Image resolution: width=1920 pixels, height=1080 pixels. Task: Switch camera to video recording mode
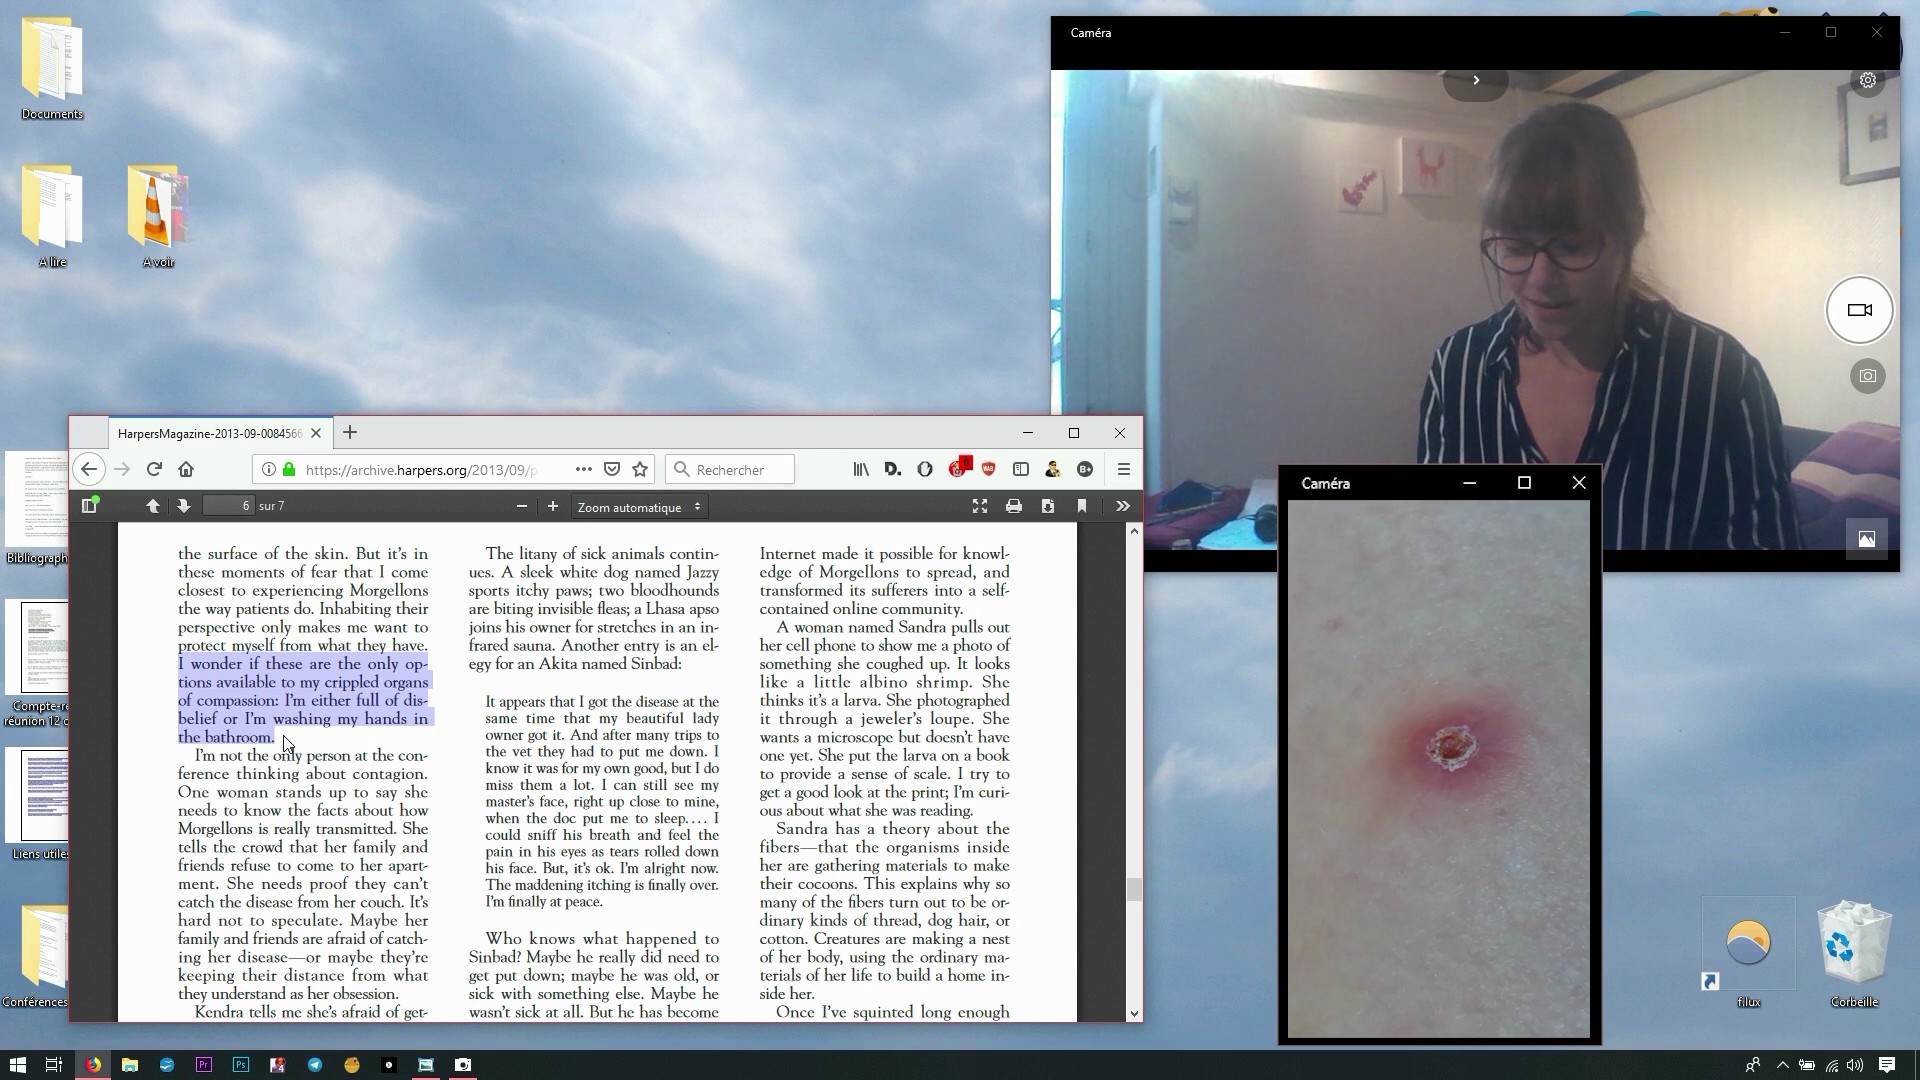click(1859, 310)
